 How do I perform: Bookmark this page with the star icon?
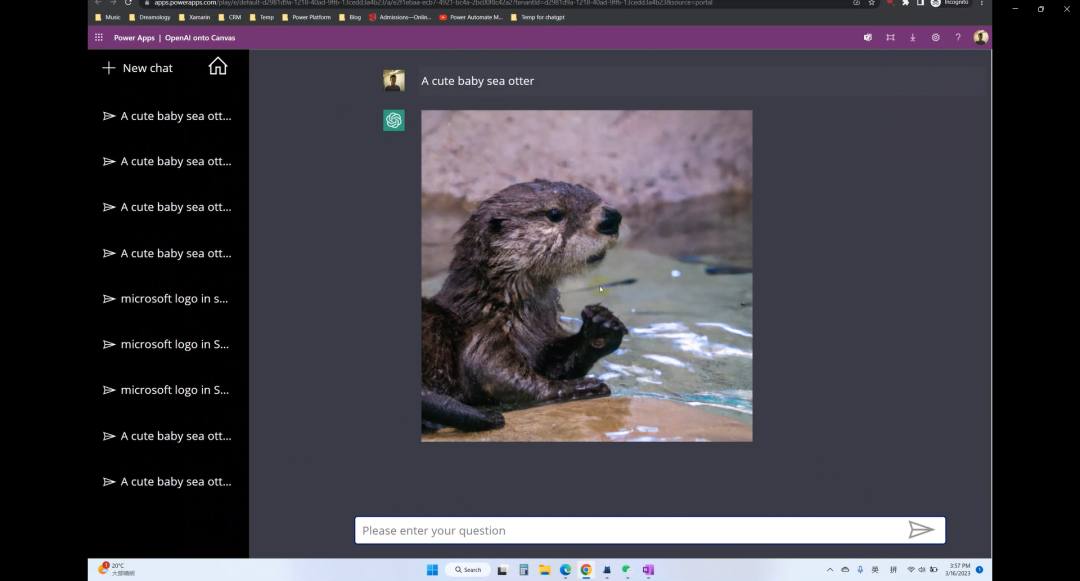tap(871, 3)
